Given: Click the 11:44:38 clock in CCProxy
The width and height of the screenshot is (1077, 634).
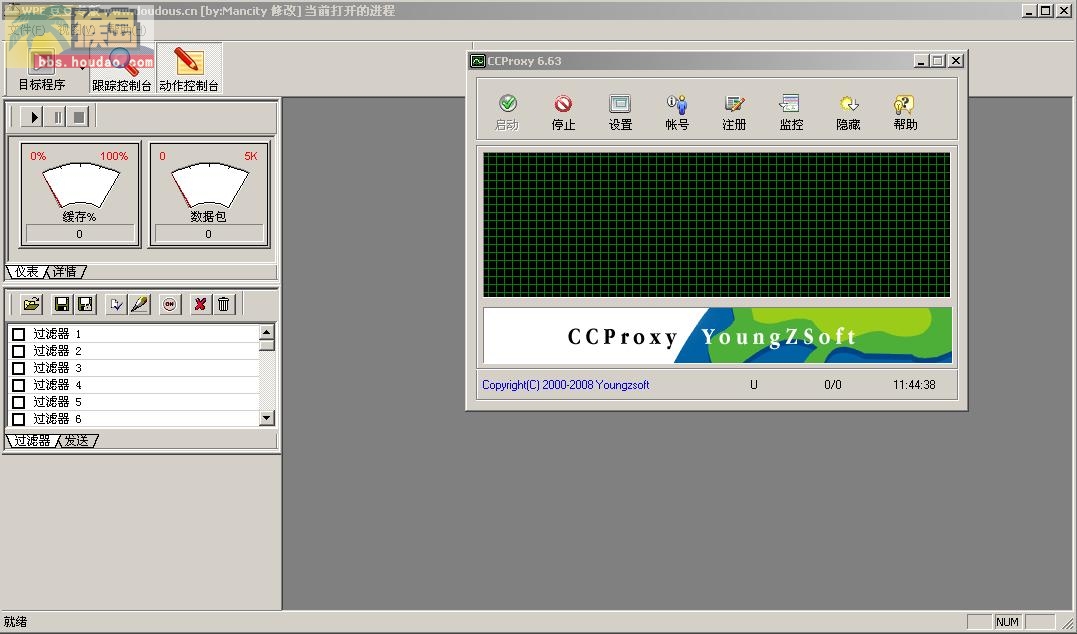Looking at the screenshot, I should click(914, 385).
